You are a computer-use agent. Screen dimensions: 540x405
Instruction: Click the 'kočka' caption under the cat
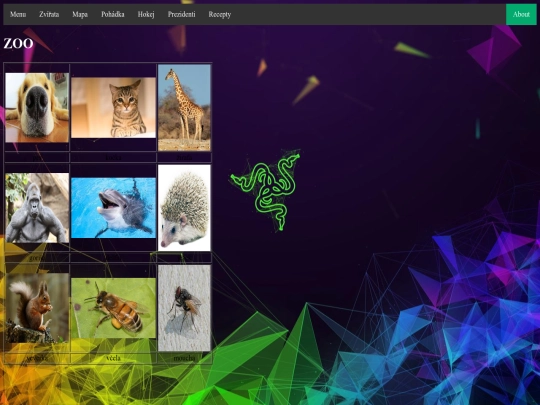coord(113,158)
